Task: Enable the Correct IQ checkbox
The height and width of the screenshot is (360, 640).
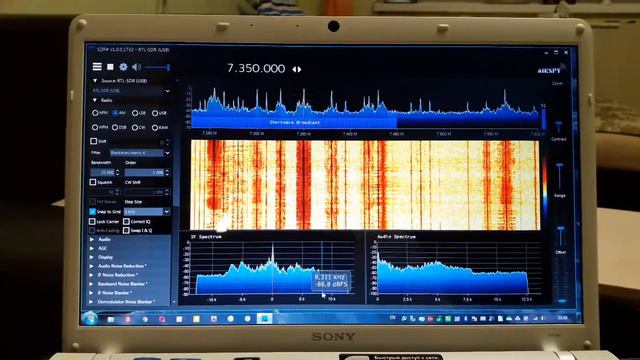Action: click(x=126, y=221)
